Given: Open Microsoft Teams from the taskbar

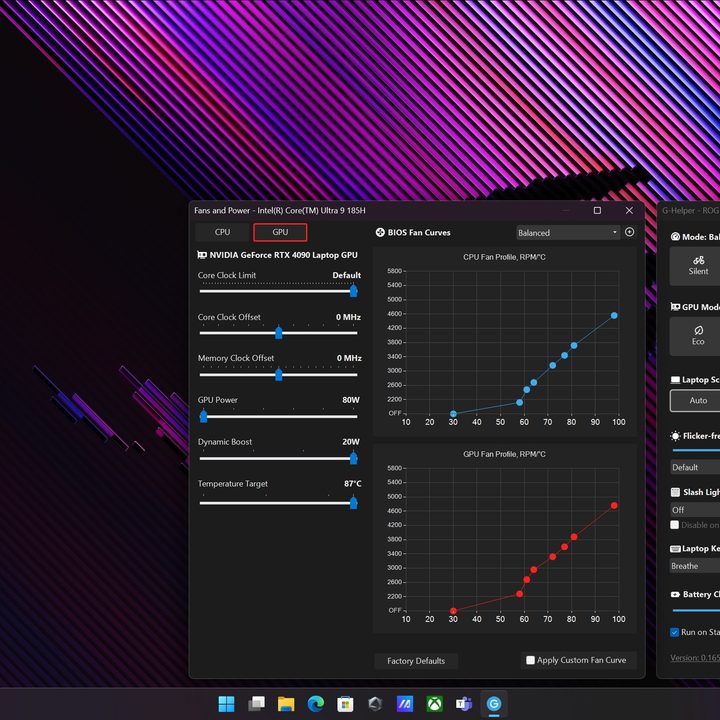Looking at the screenshot, I should click(464, 703).
